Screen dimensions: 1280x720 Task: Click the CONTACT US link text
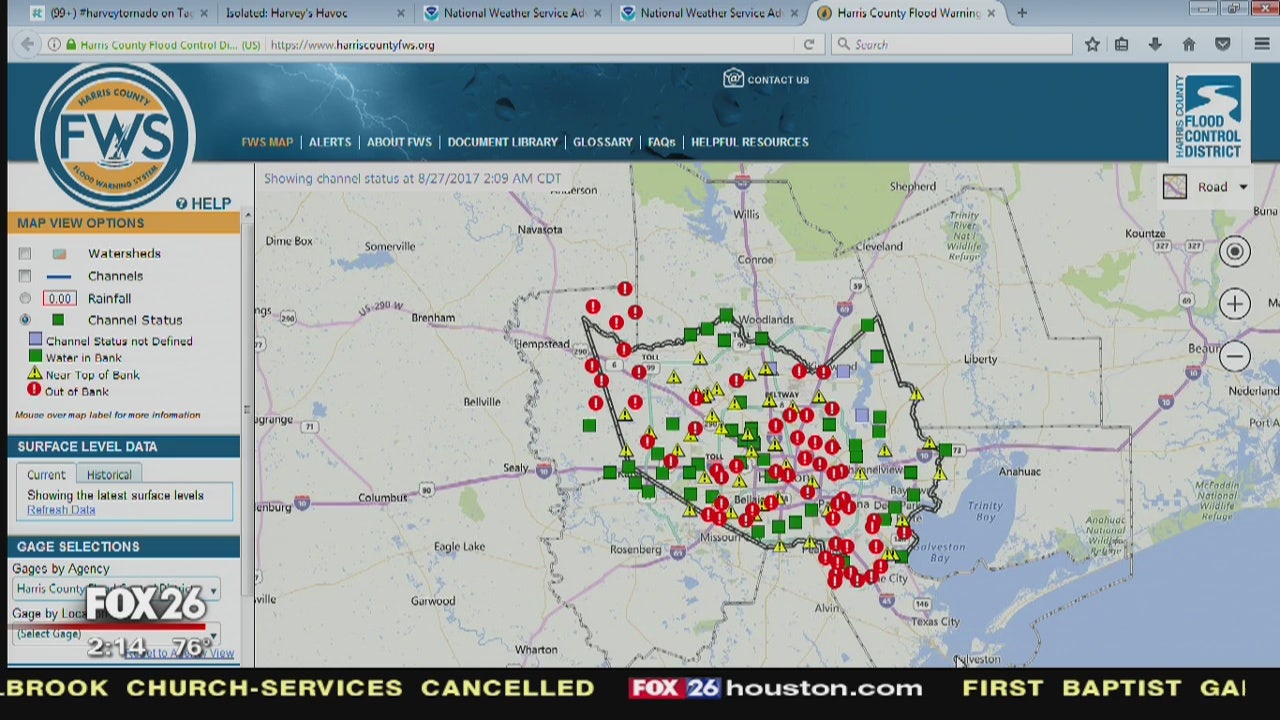[778, 80]
